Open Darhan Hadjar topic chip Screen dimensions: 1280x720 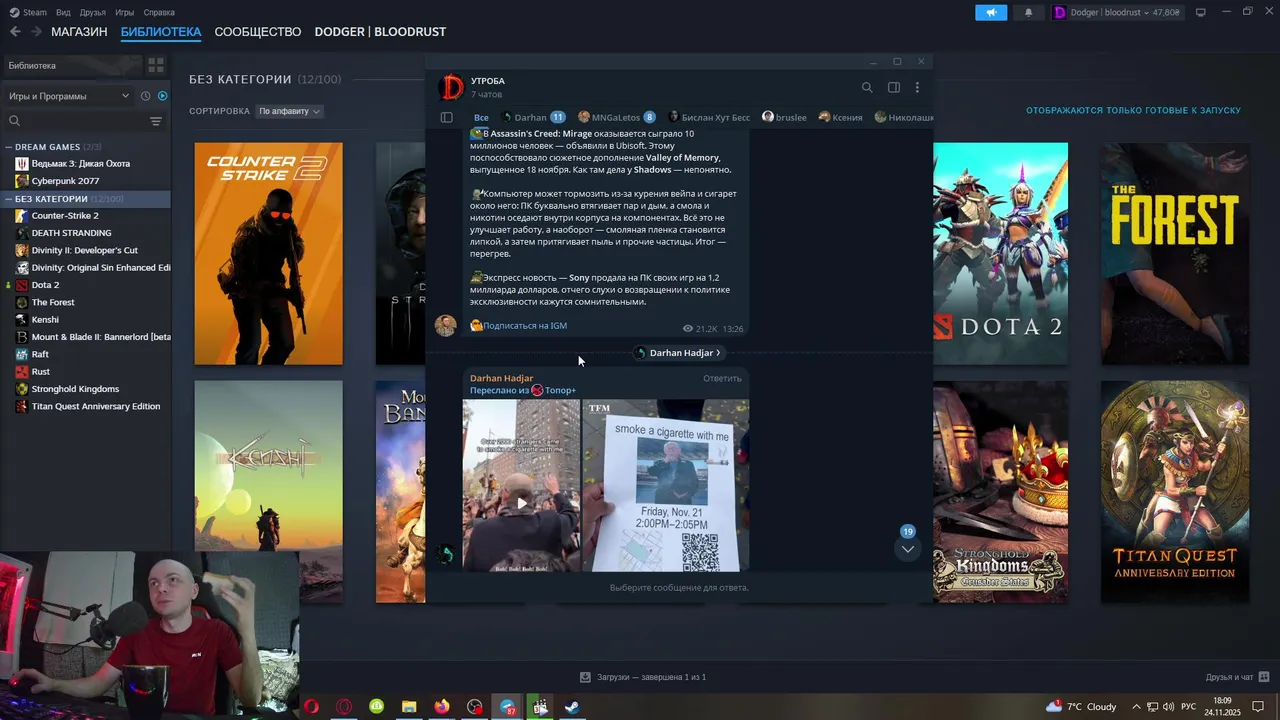679,353
